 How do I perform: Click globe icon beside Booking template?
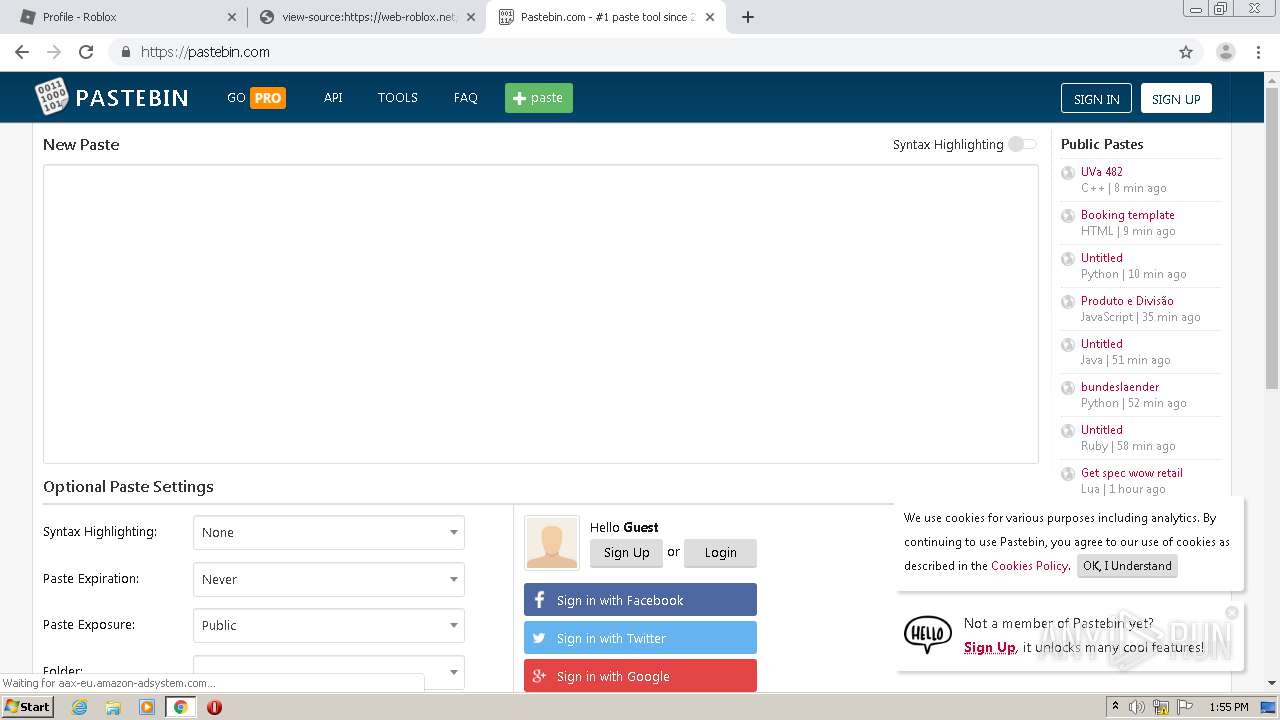pyautogui.click(x=1068, y=216)
